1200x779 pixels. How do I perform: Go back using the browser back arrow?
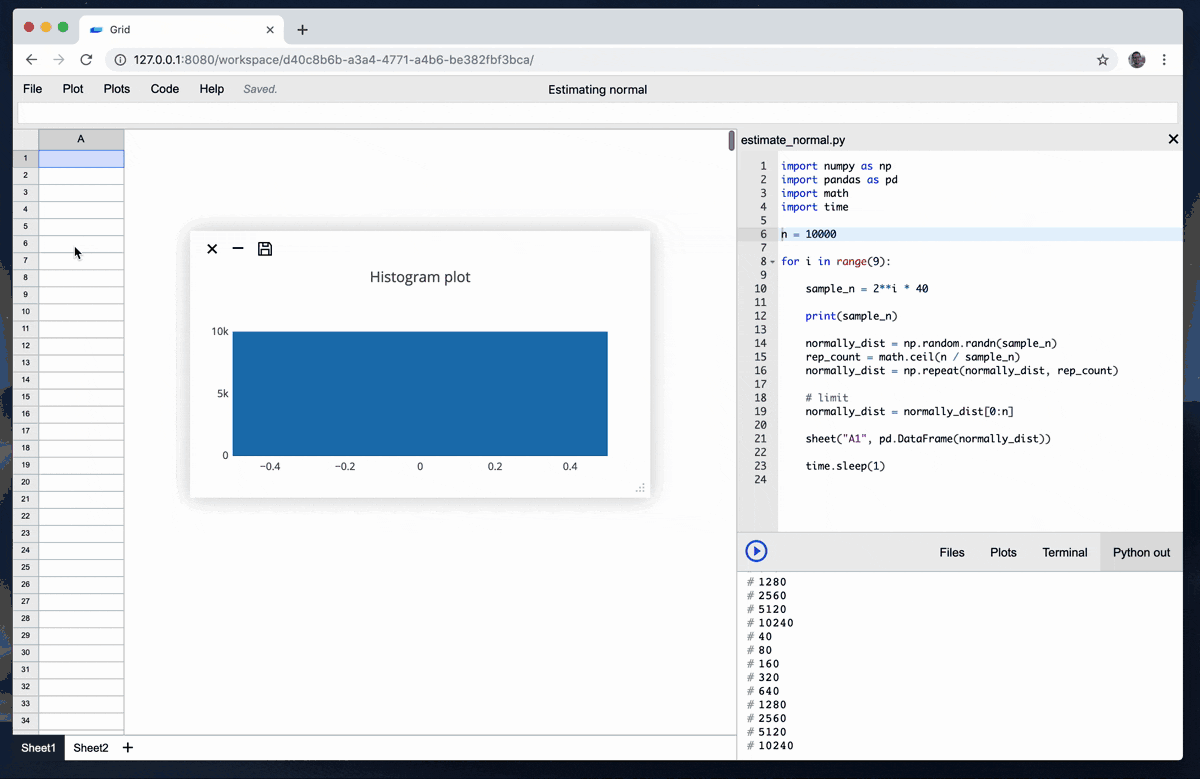point(31,60)
